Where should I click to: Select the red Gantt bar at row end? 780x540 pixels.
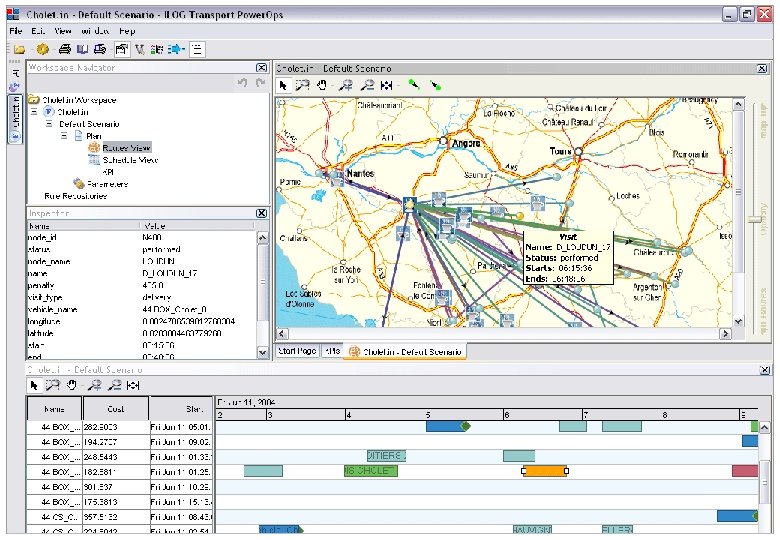point(745,471)
